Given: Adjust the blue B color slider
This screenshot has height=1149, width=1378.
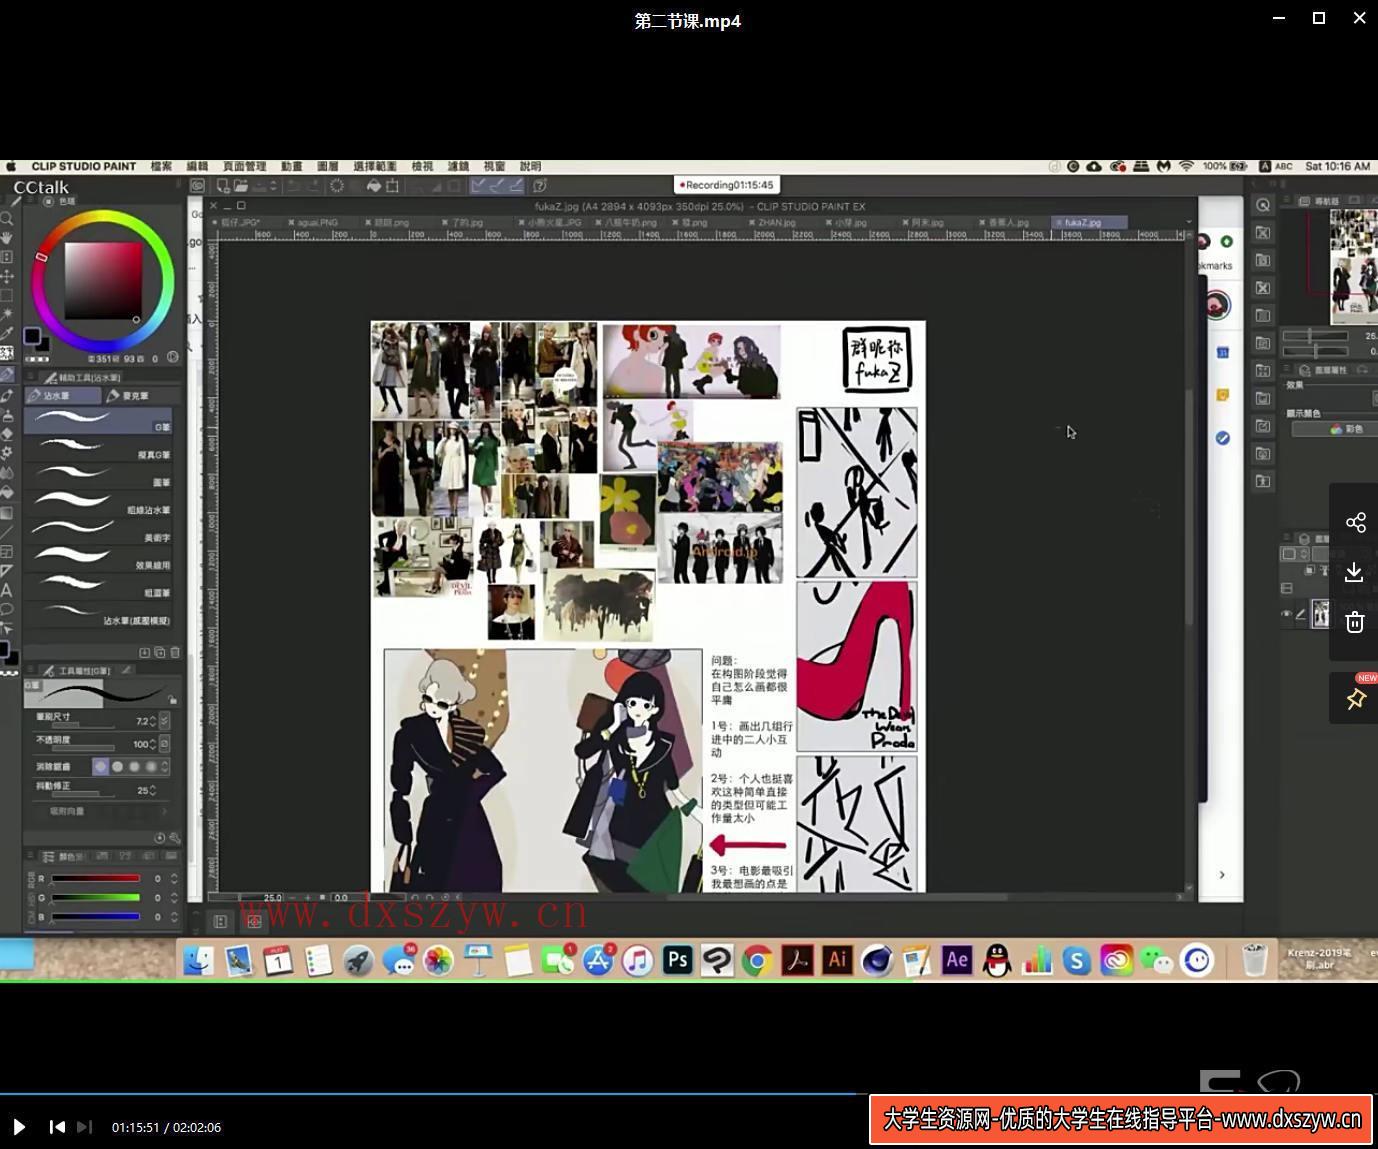Looking at the screenshot, I should pyautogui.click(x=95, y=916).
